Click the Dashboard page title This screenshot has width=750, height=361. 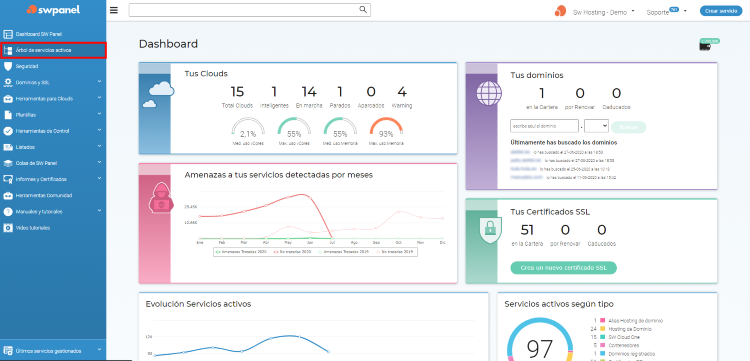[x=168, y=44]
